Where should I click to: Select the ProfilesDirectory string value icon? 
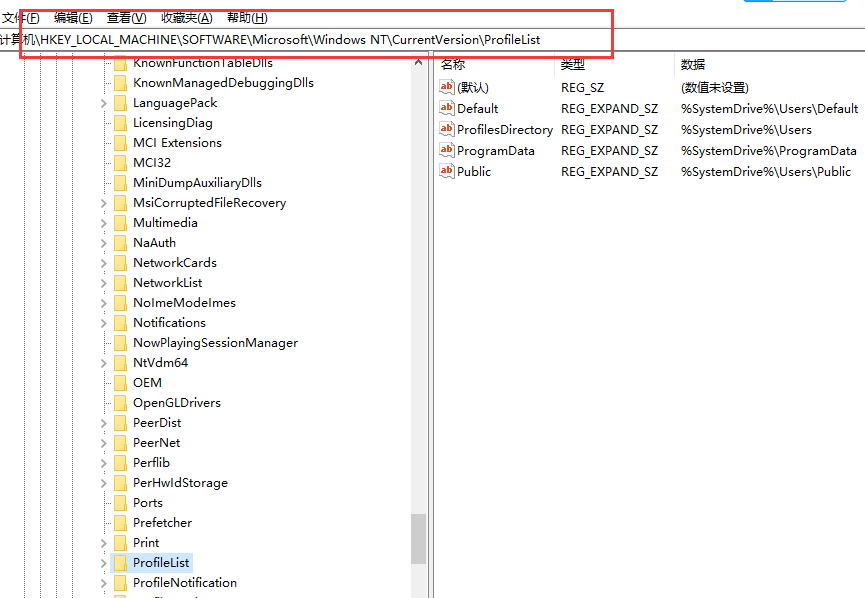(x=447, y=129)
